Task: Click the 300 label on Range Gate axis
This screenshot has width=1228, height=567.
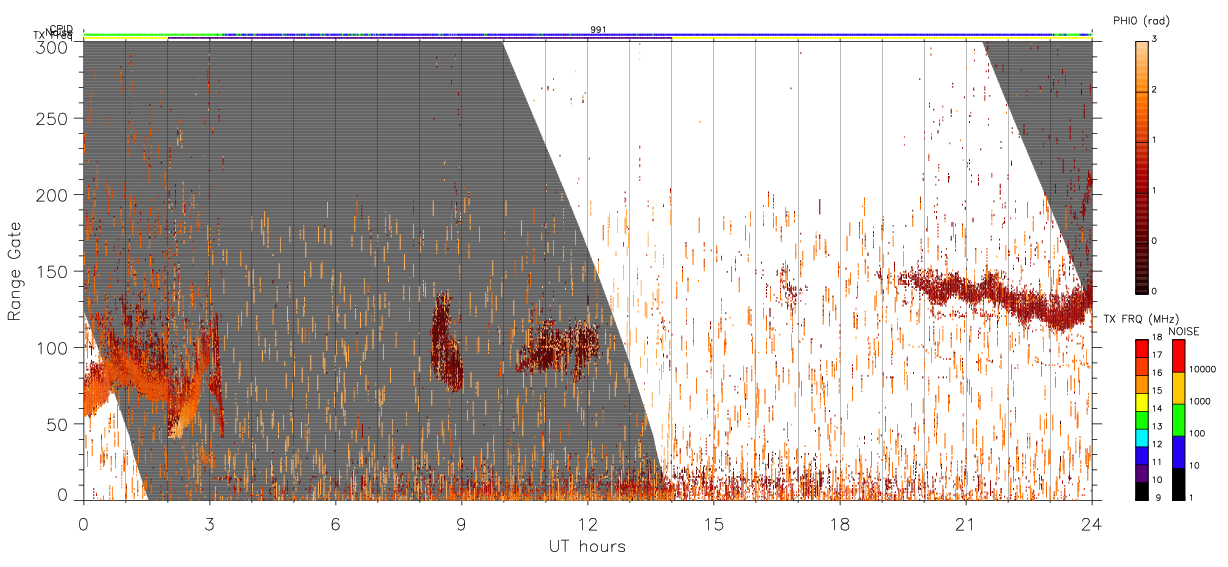Action: point(53,46)
